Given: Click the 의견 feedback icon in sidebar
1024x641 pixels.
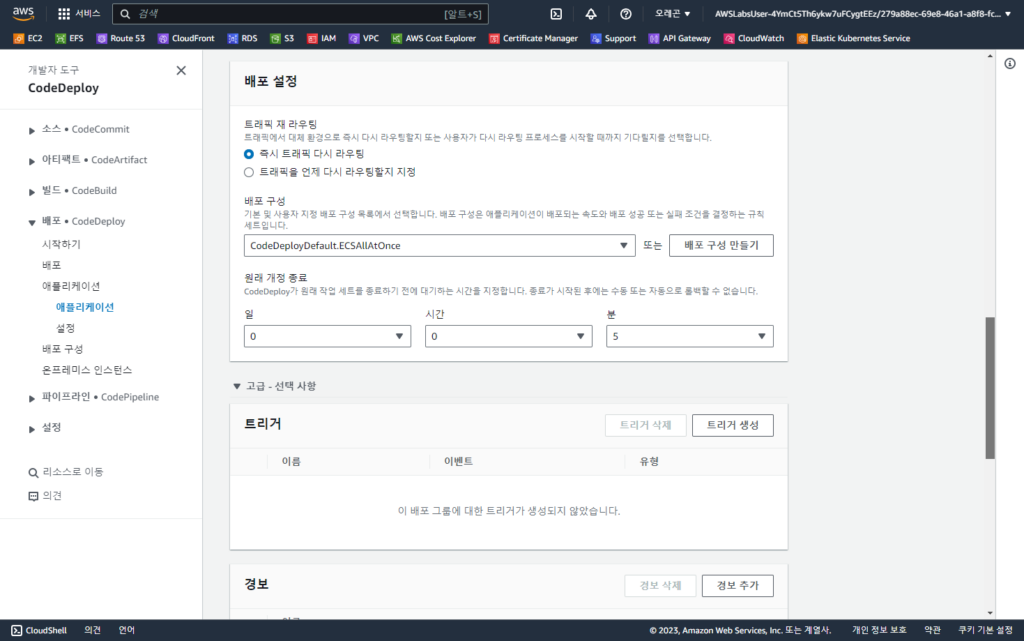Looking at the screenshot, I should [33, 496].
